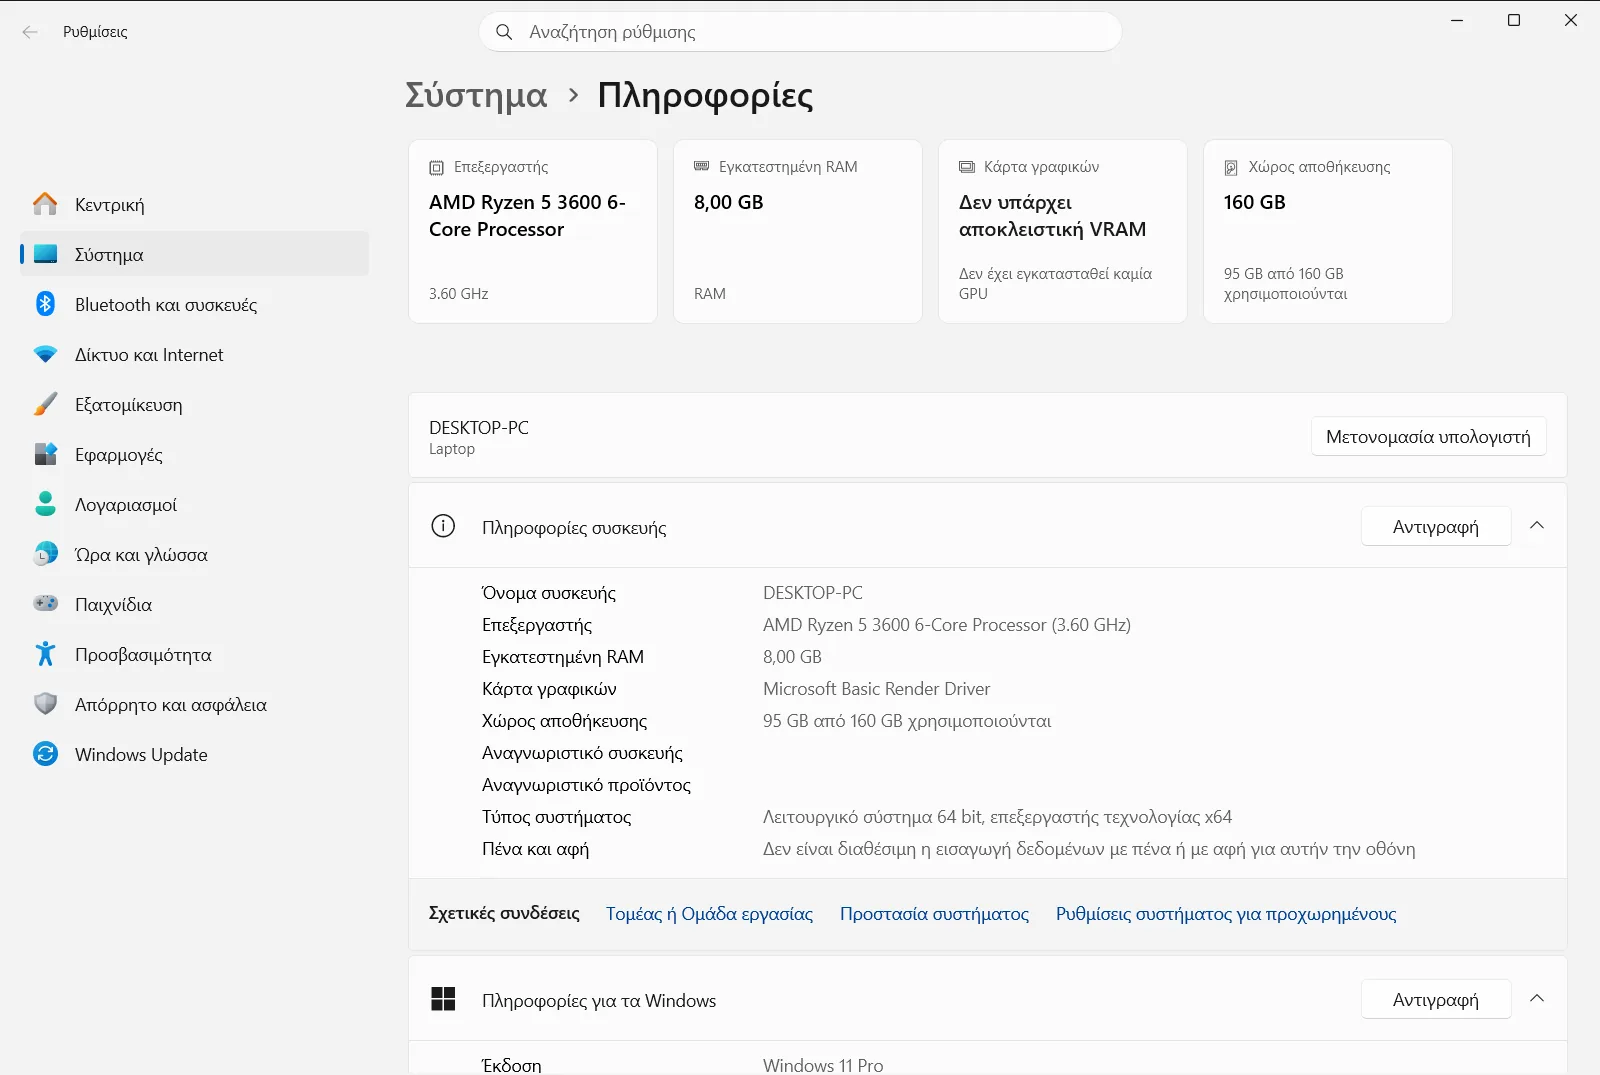
Task: Collapse the Πληροφορίες συσκευής section chevron
Action: [1537, 526]
